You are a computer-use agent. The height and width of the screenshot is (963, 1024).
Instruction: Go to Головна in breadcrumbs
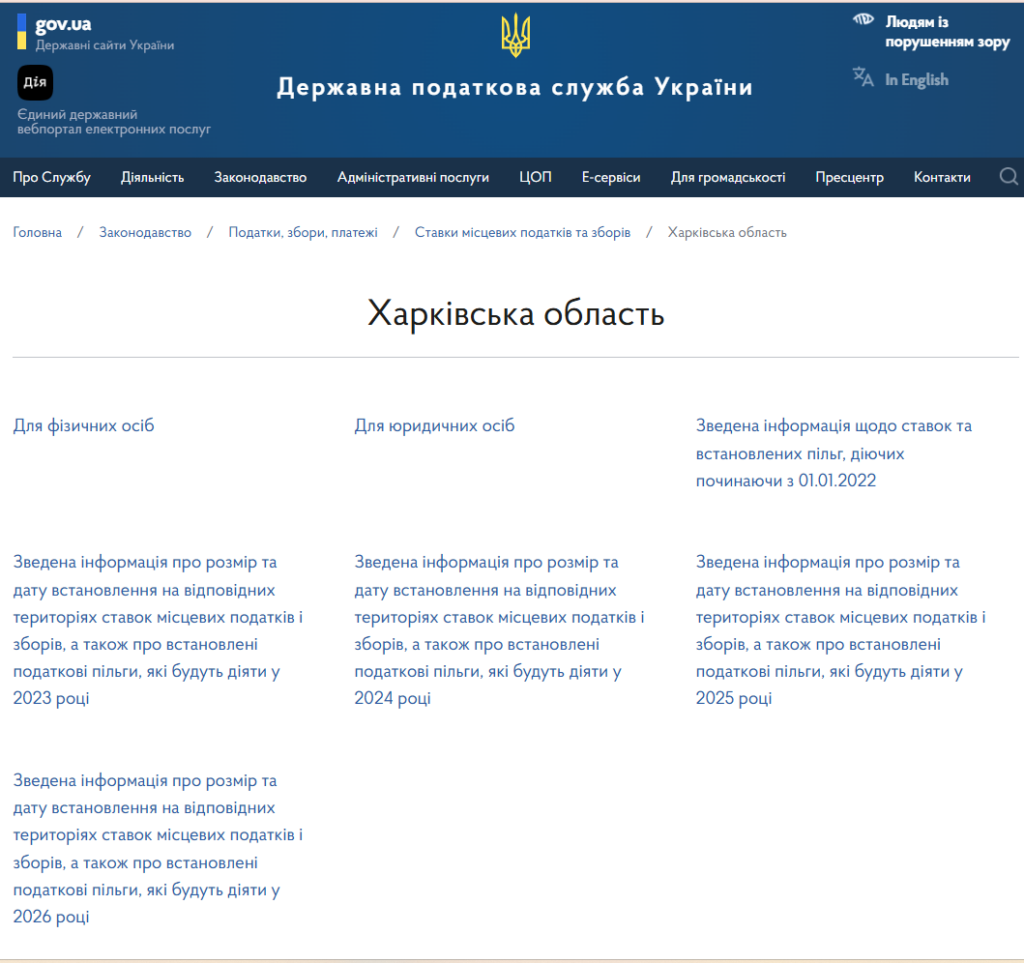pyautogui.click(x=37, y=232)
